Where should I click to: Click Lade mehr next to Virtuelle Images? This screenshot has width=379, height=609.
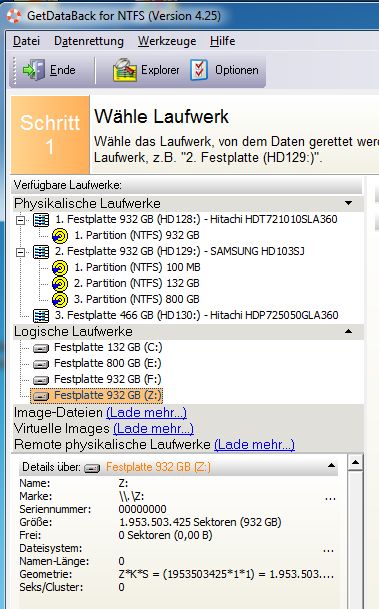coord(153,428)
